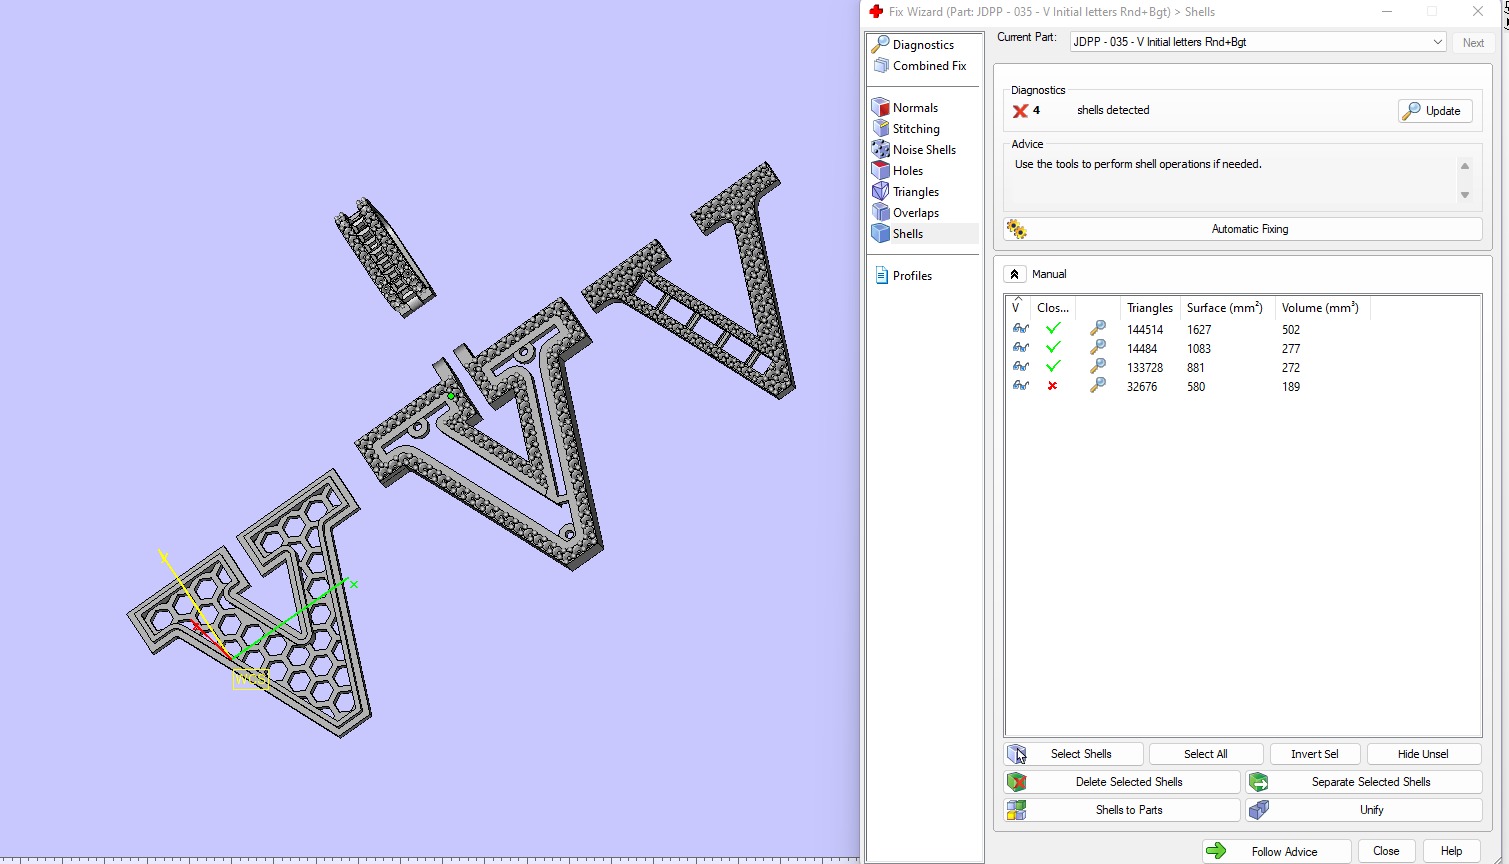
Task: Zoom to the 144514-triangle shell with magnifier
Action: pos(1098,329)
